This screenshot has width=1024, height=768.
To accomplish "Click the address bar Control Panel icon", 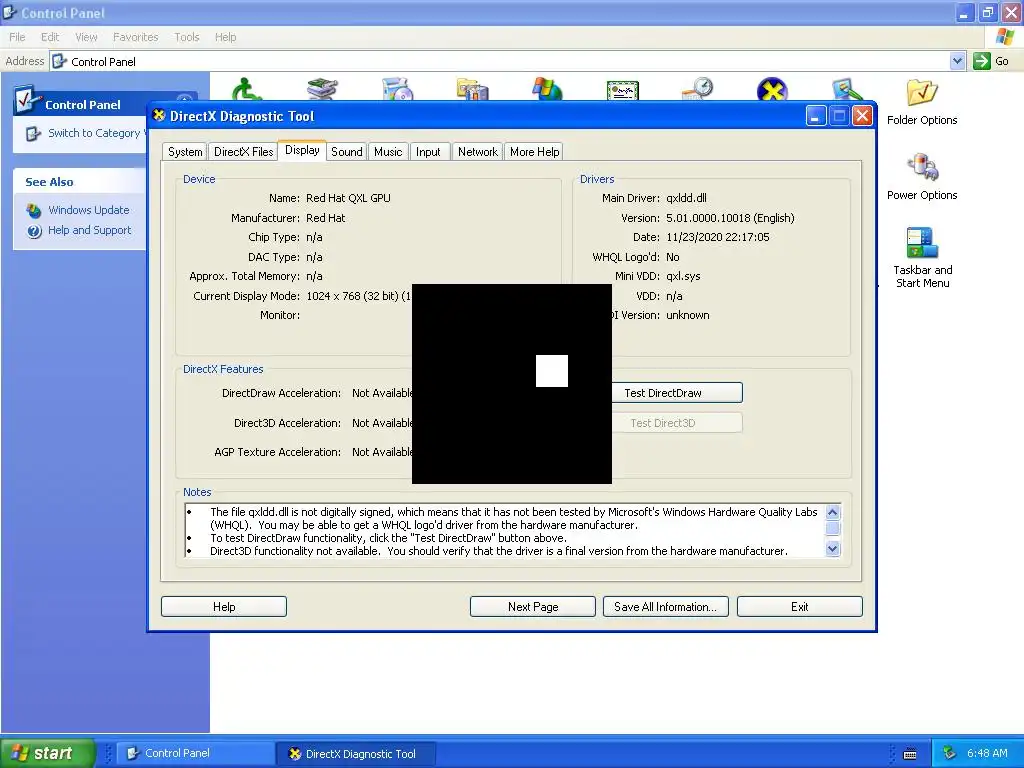I will coord(59,61).
